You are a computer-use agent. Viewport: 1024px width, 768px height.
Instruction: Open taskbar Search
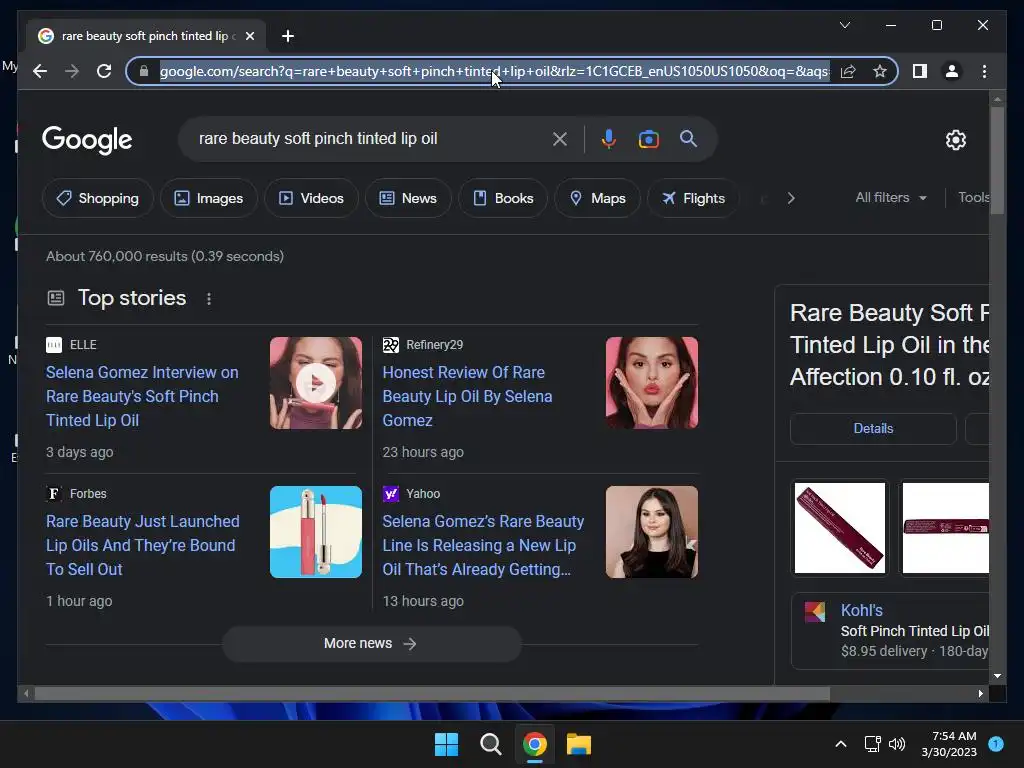tap(490, 744)
